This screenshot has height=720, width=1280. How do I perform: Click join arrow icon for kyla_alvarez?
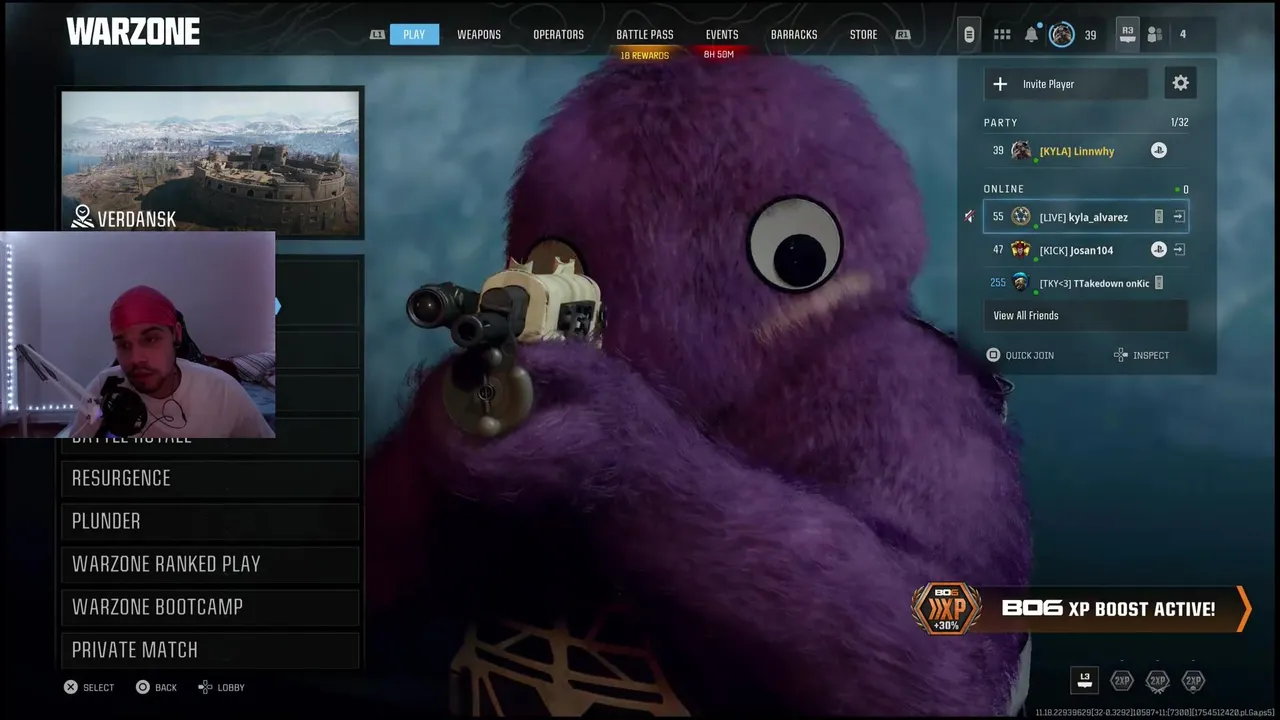tap(1178, 217)
